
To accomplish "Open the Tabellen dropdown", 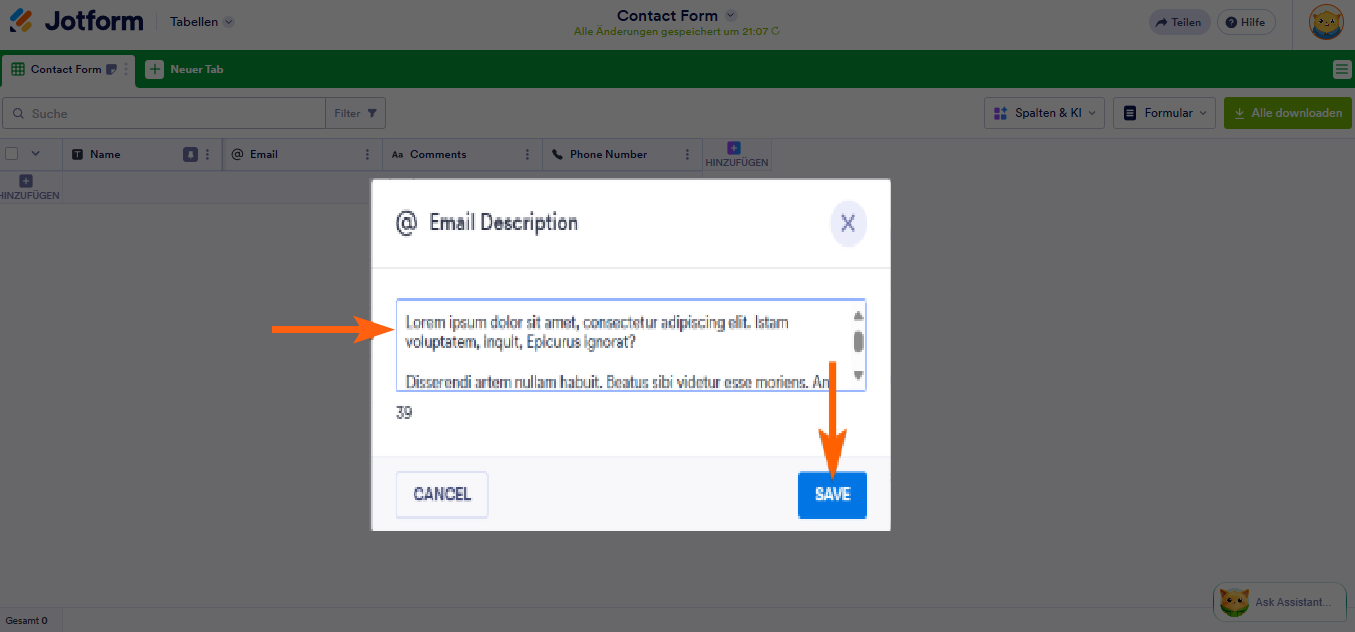I will pos(202,22).
